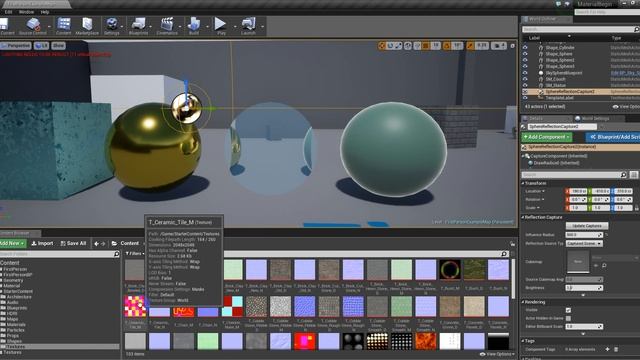Open the Details property matrix grid icon

633,175
